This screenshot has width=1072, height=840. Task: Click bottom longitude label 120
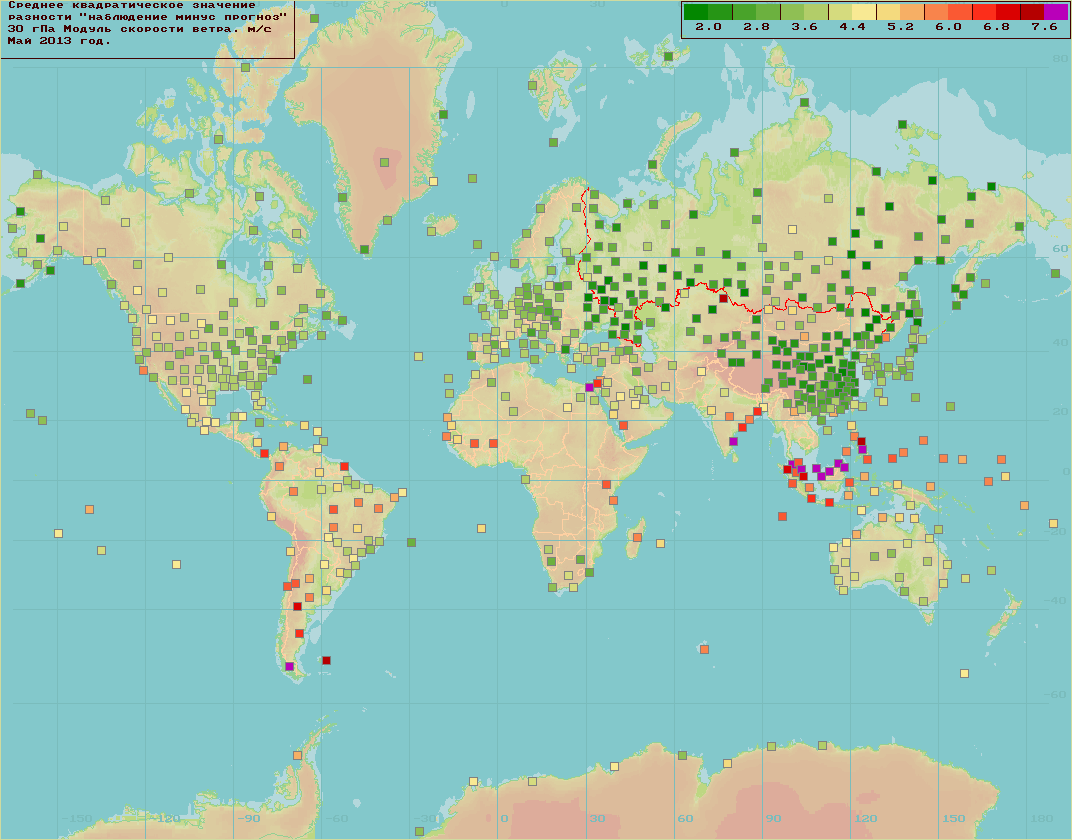pos(865,818)
